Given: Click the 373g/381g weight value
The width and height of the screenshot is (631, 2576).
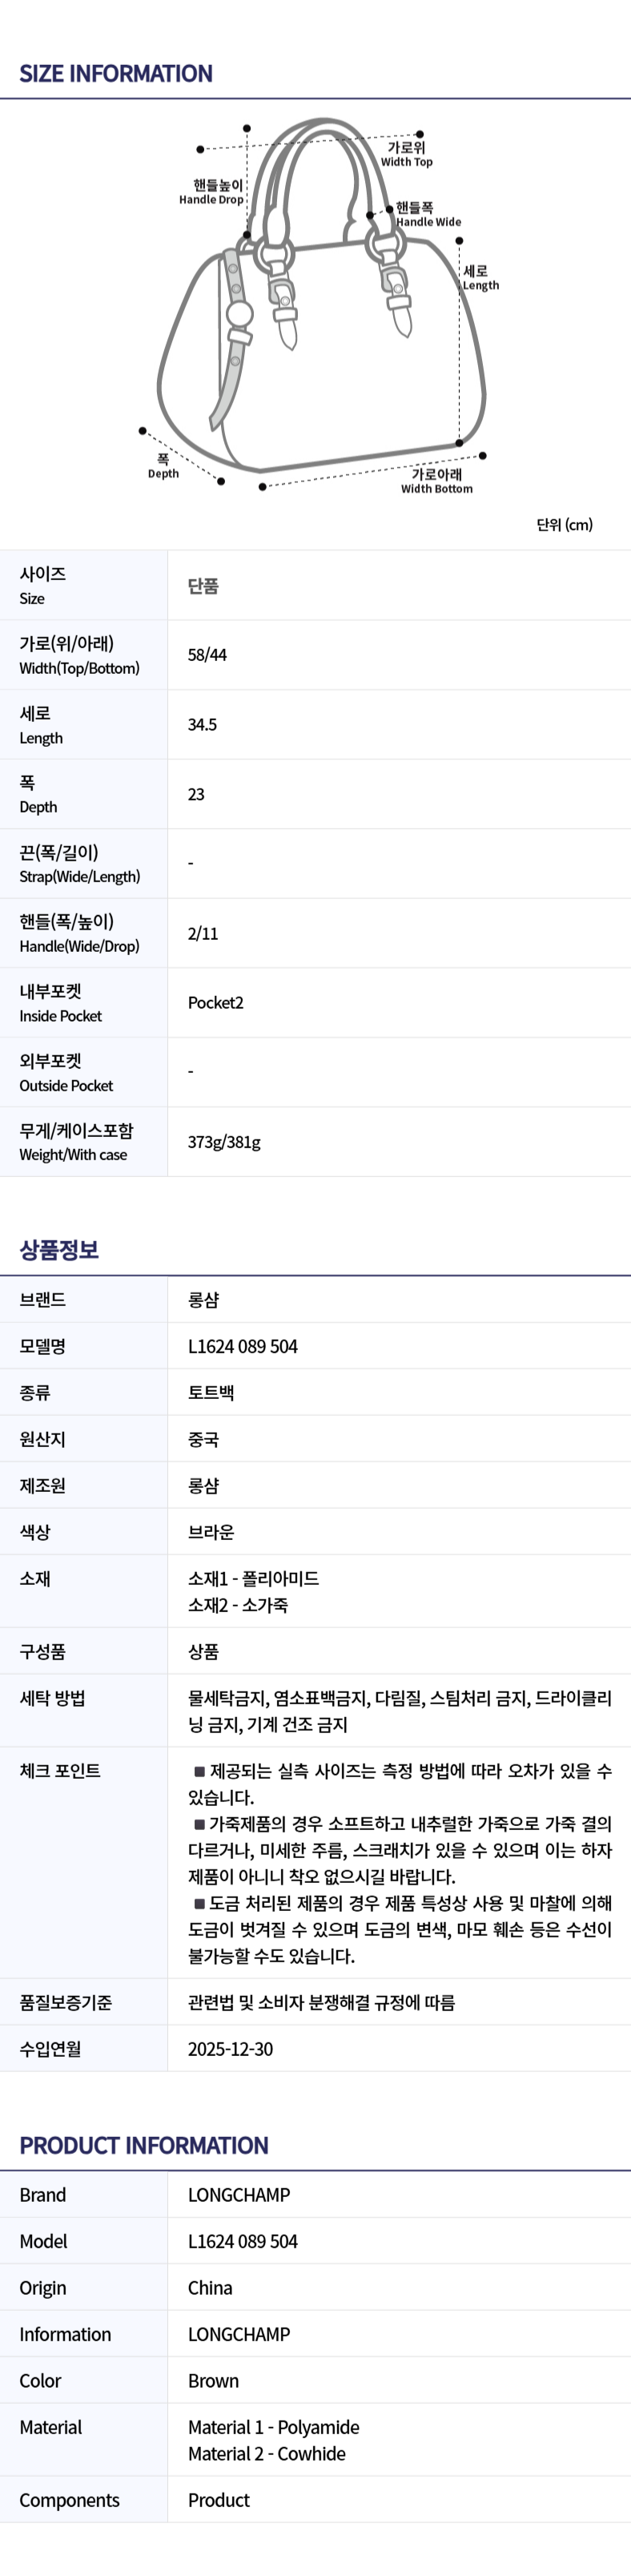Looking at the screenshot, I should pyautogui.click(x=224, y=1142).
